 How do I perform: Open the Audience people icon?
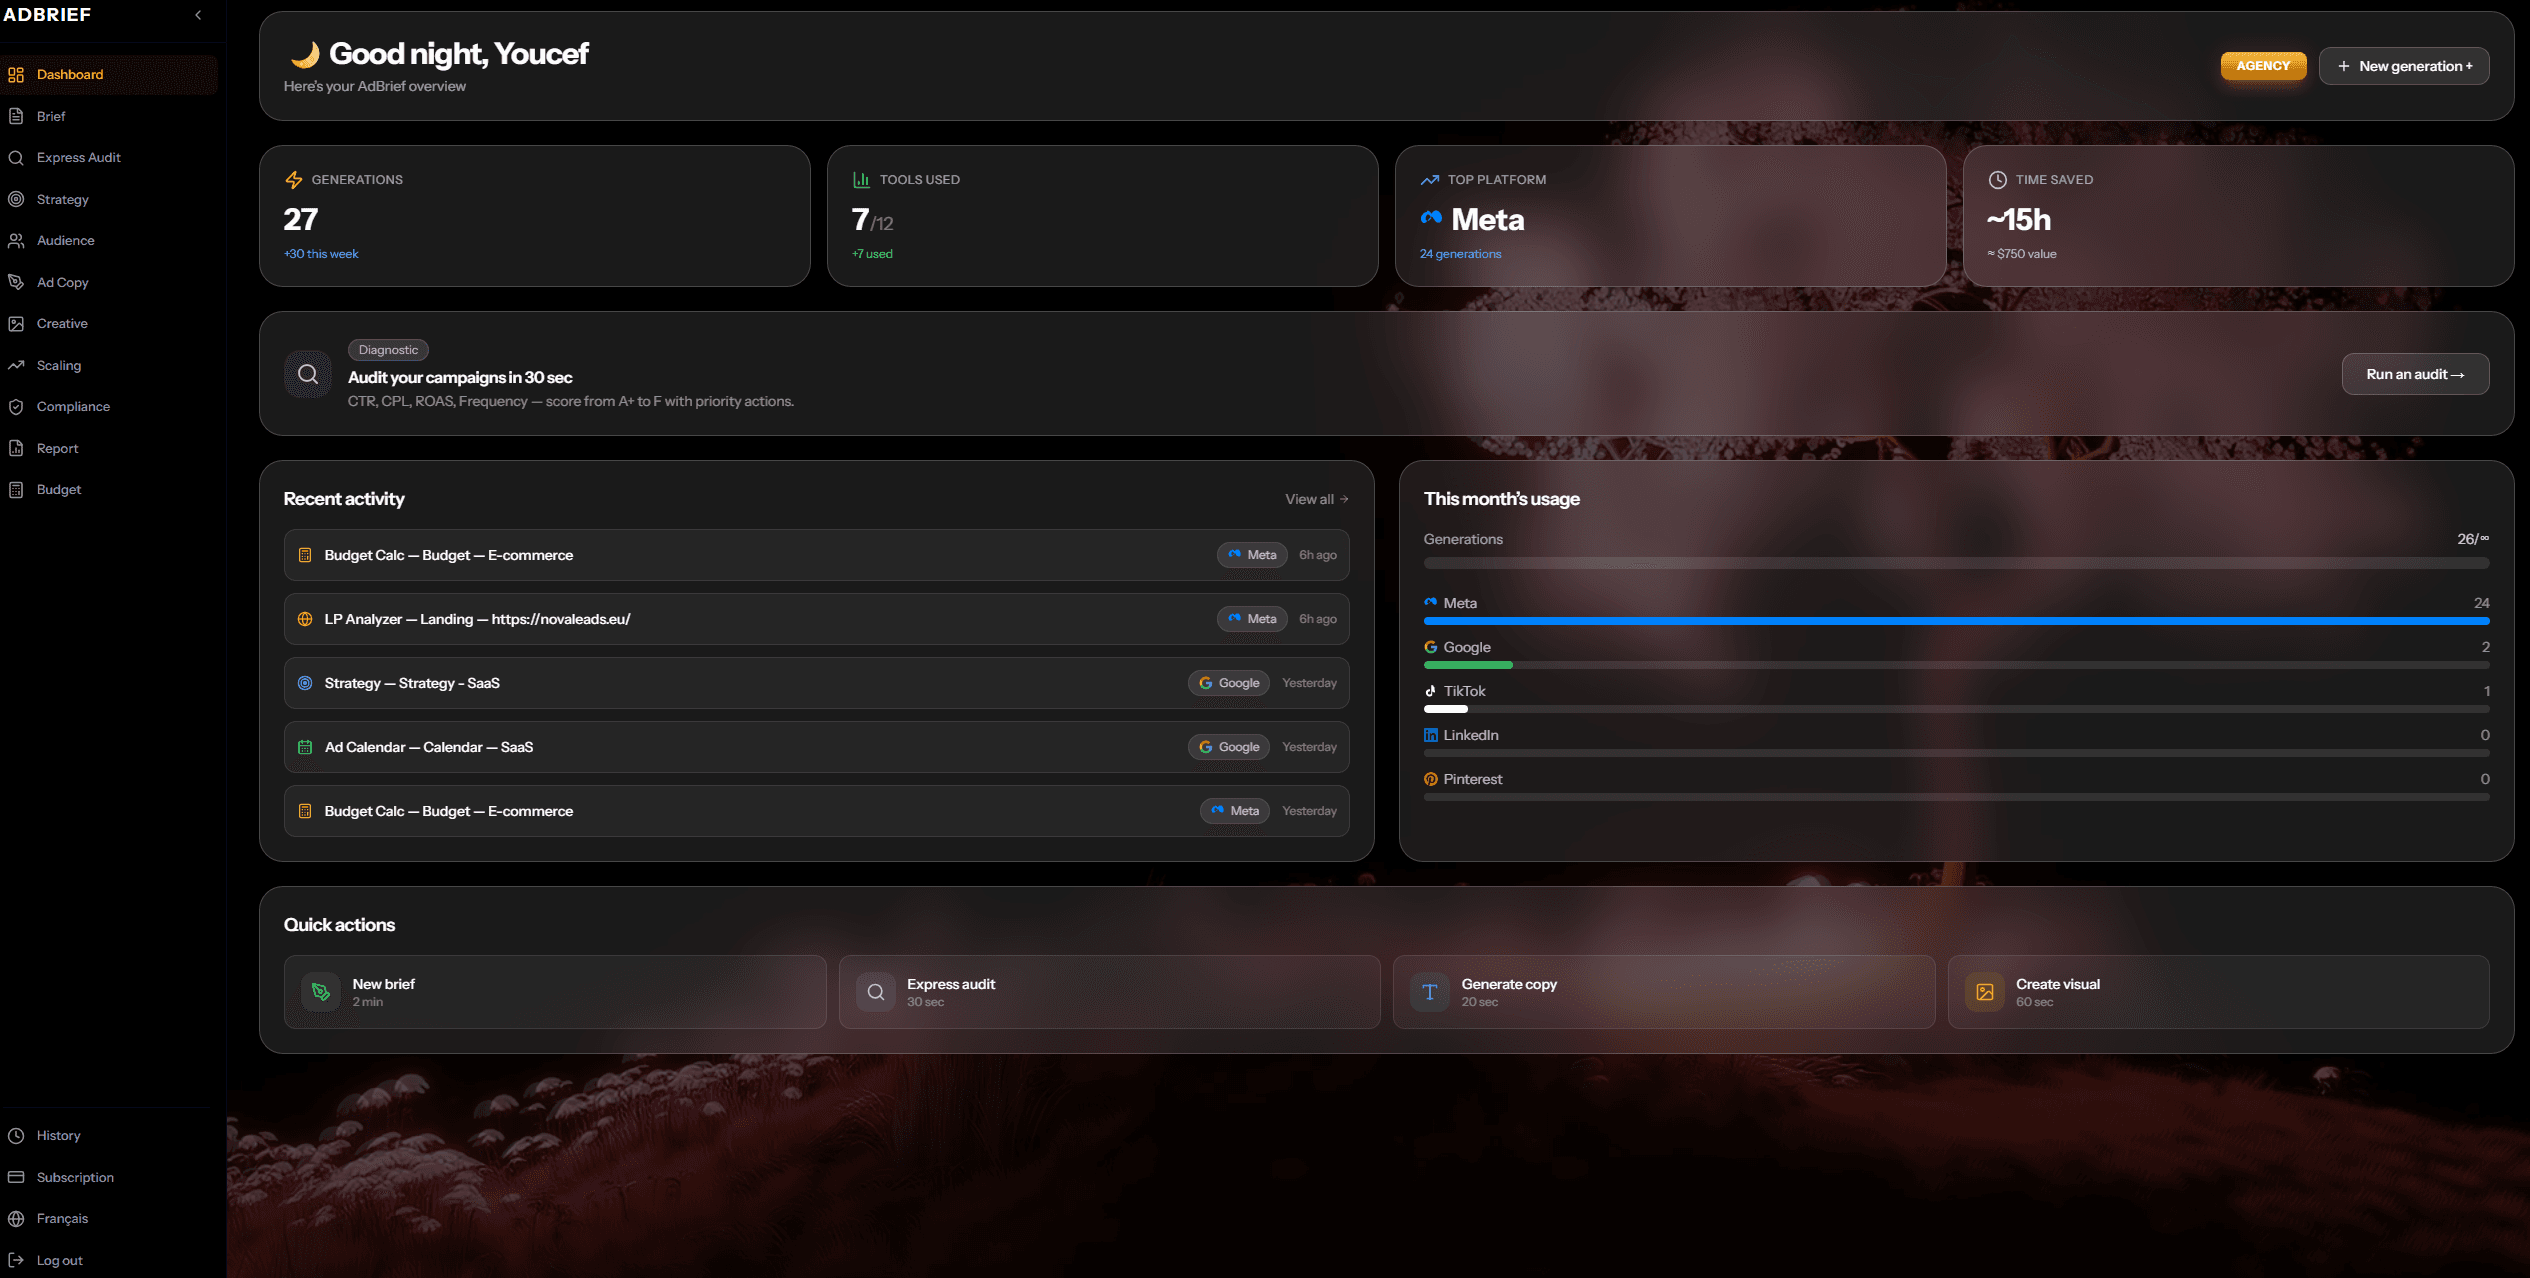(16, 241)
